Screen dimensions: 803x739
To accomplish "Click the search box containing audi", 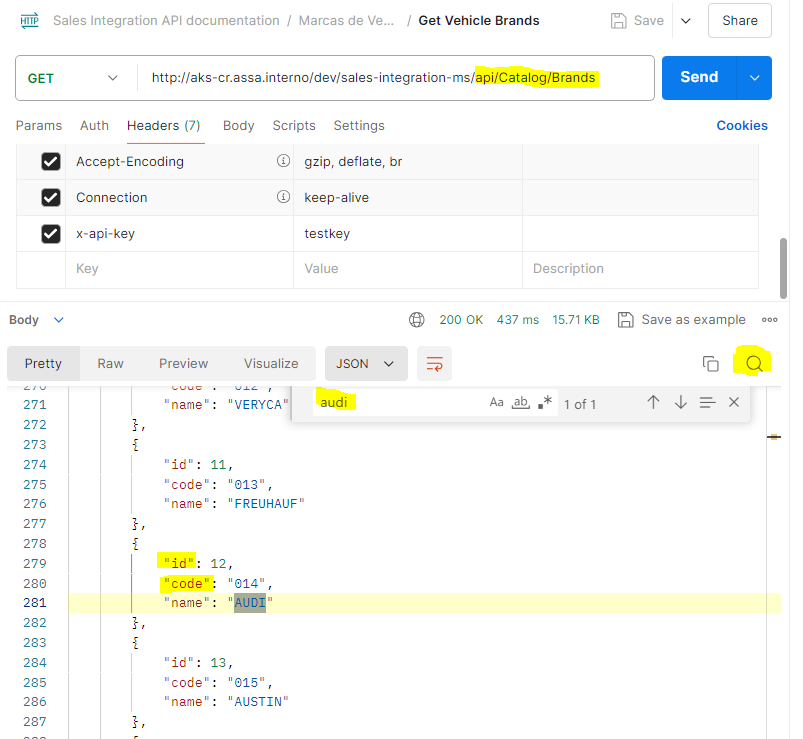I will click(399, 403).
